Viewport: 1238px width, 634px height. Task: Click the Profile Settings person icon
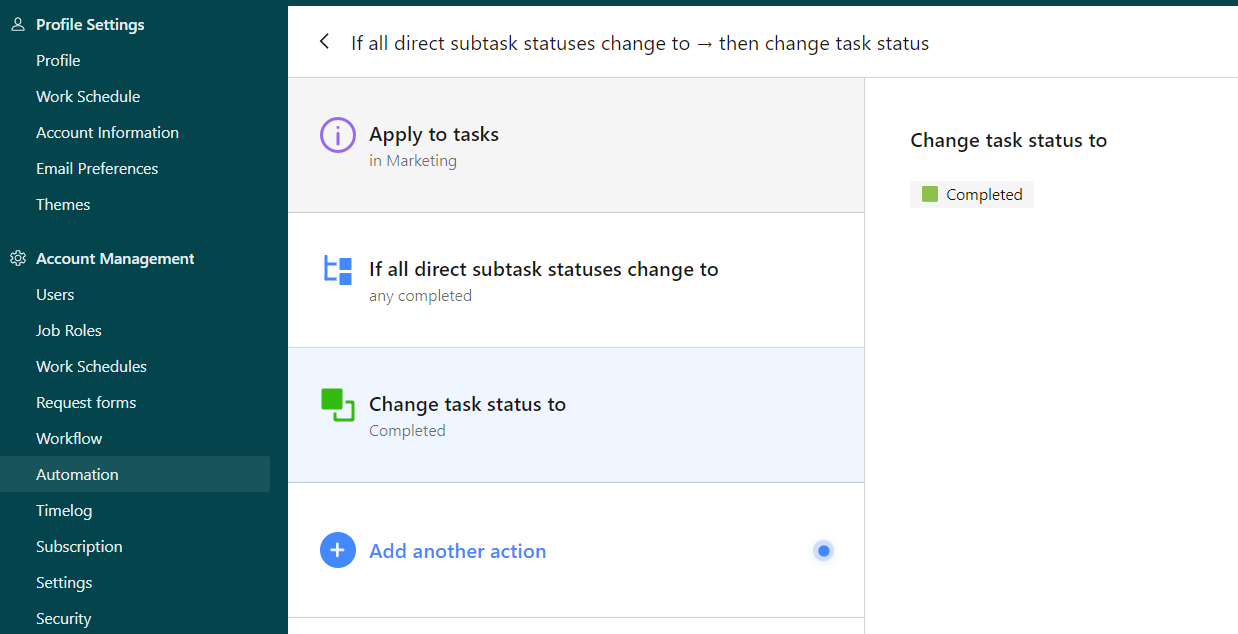(x=18, y=24)
